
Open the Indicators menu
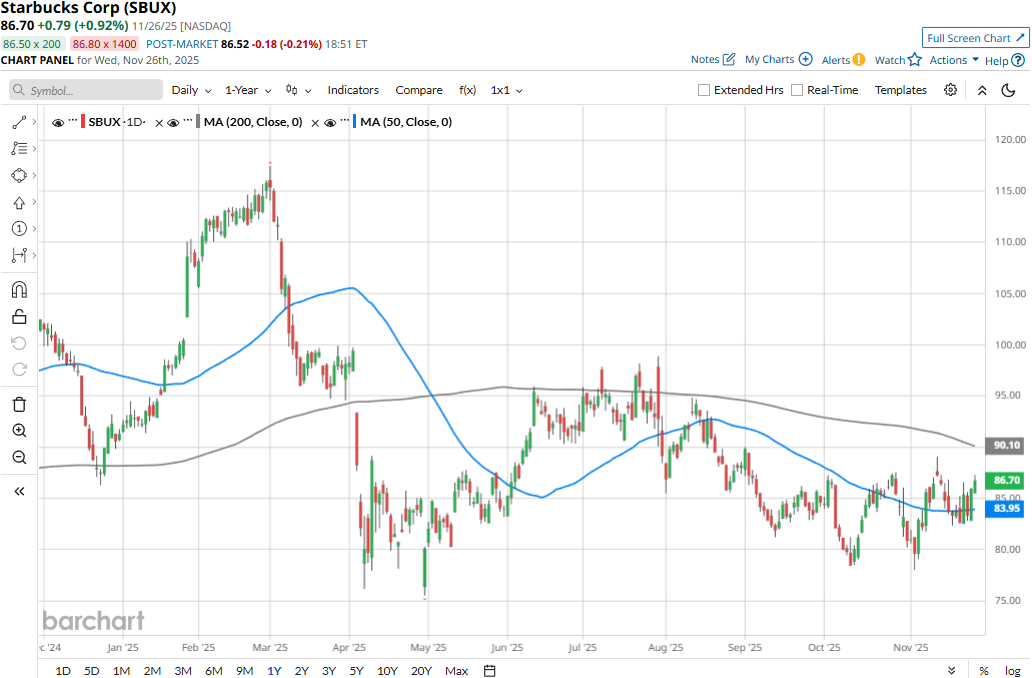353,90
